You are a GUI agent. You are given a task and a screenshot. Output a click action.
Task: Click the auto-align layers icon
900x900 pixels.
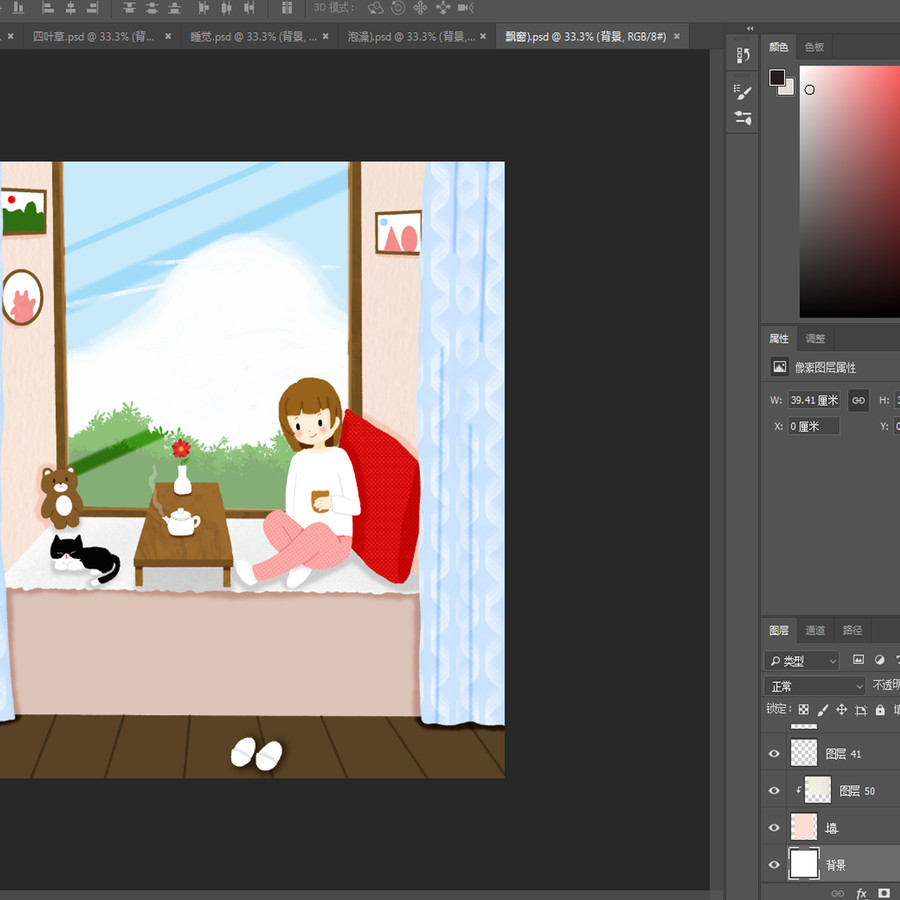(287, 7)
